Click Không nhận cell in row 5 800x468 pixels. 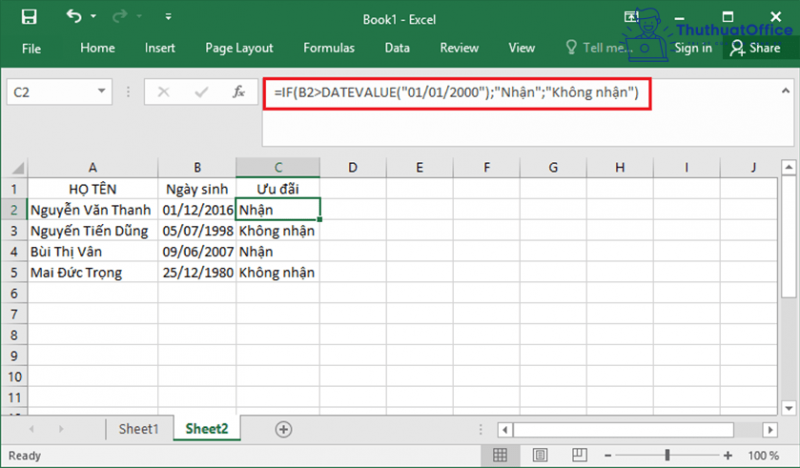pyautogui.click(x=278, y=273)
